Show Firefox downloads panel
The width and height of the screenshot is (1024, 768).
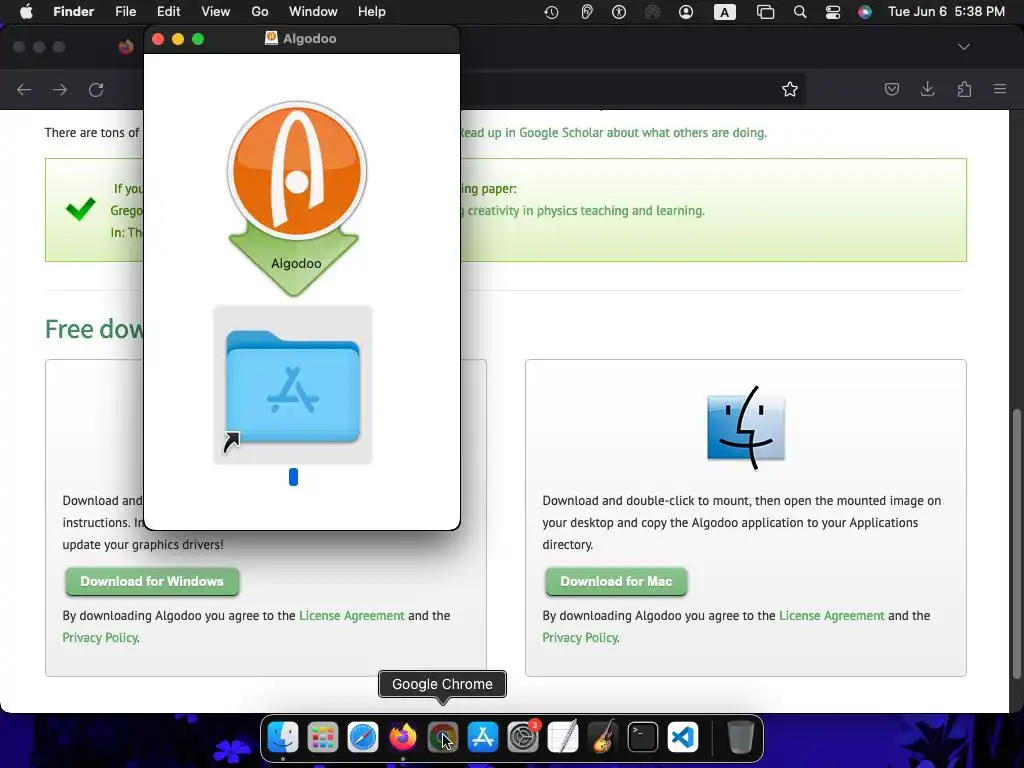pos(927,89)
